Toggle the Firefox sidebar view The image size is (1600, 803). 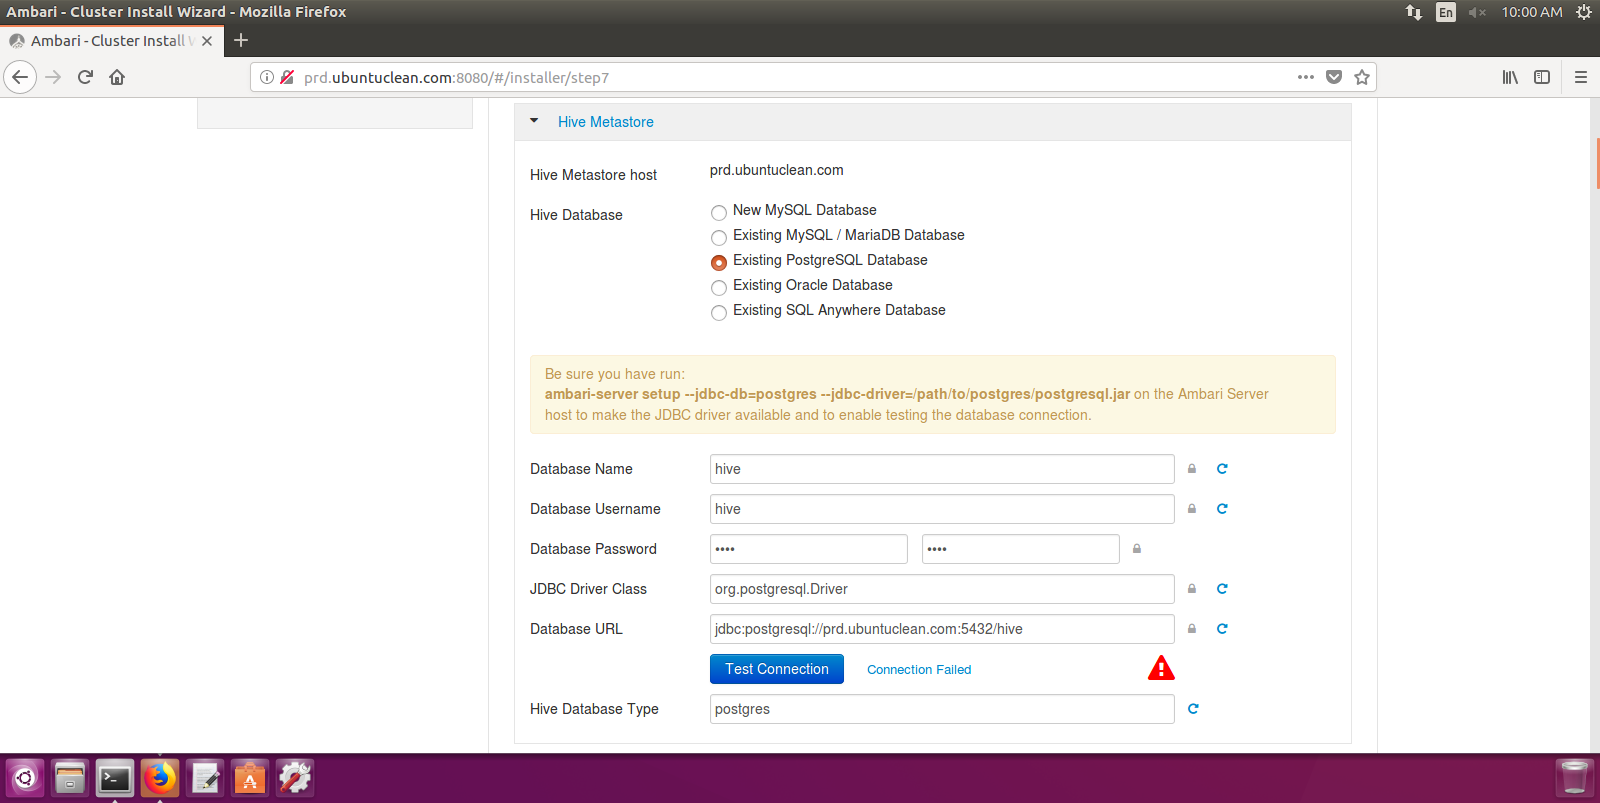(1542, 77)
